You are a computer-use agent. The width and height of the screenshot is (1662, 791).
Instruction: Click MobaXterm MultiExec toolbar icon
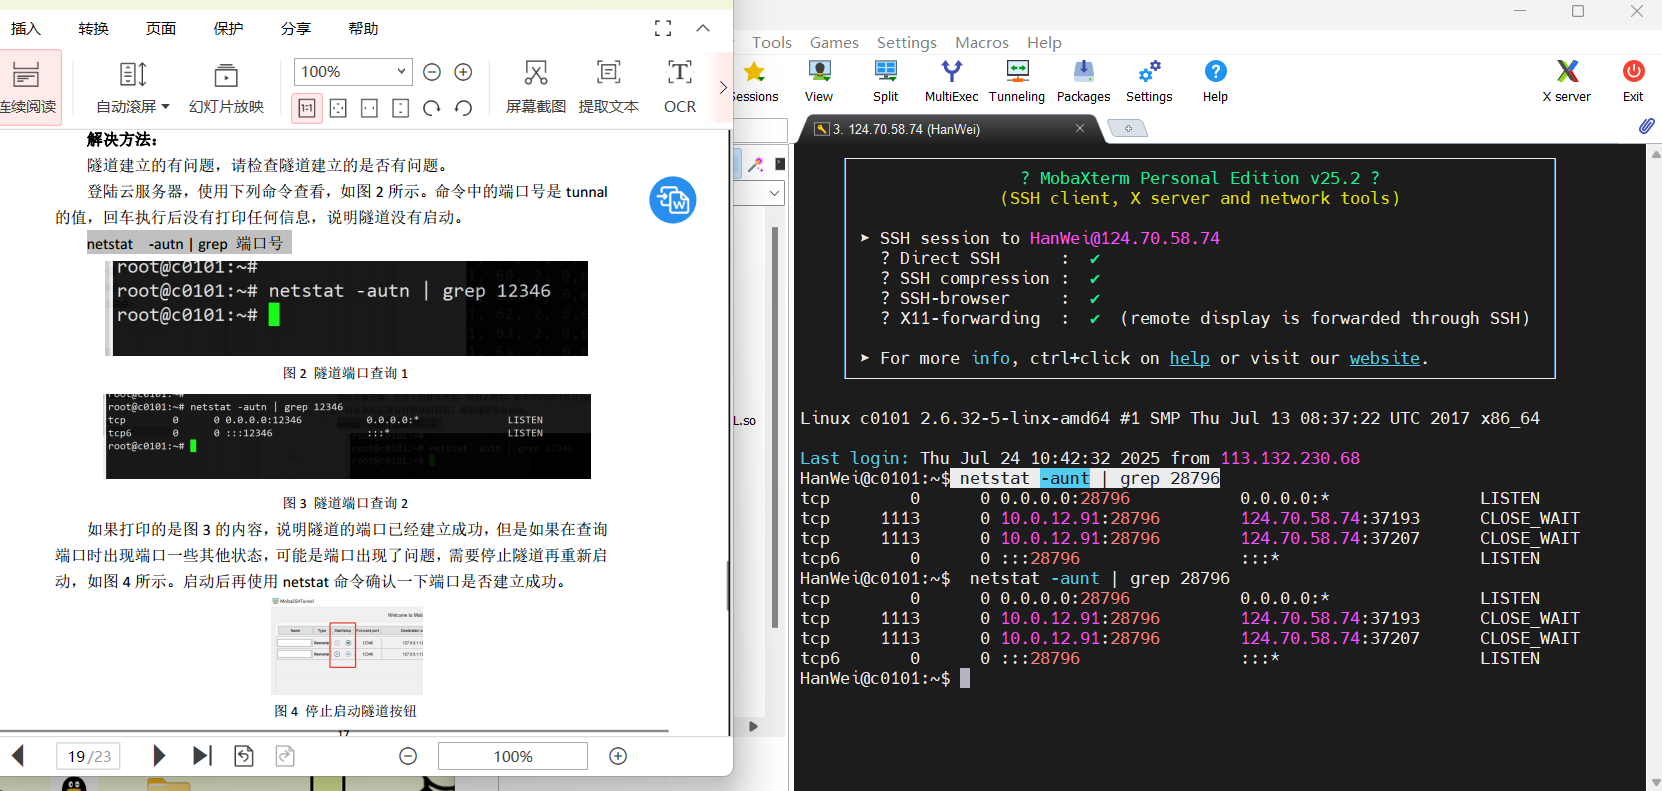pos(951,81)
